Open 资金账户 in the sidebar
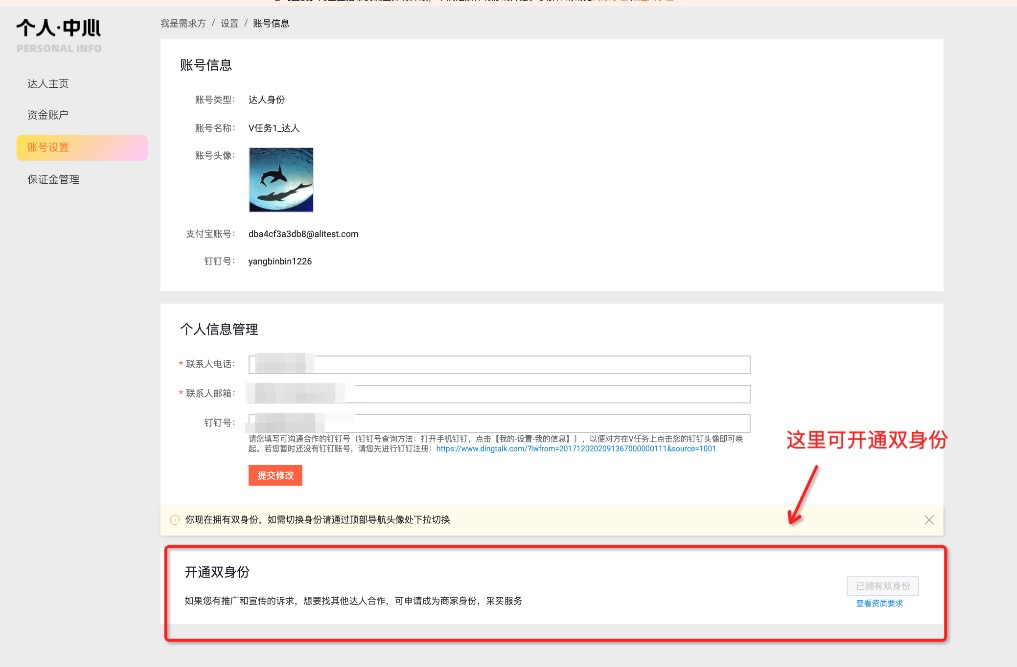This screenshot has width=1017, height=667. [x=48, y=115]
